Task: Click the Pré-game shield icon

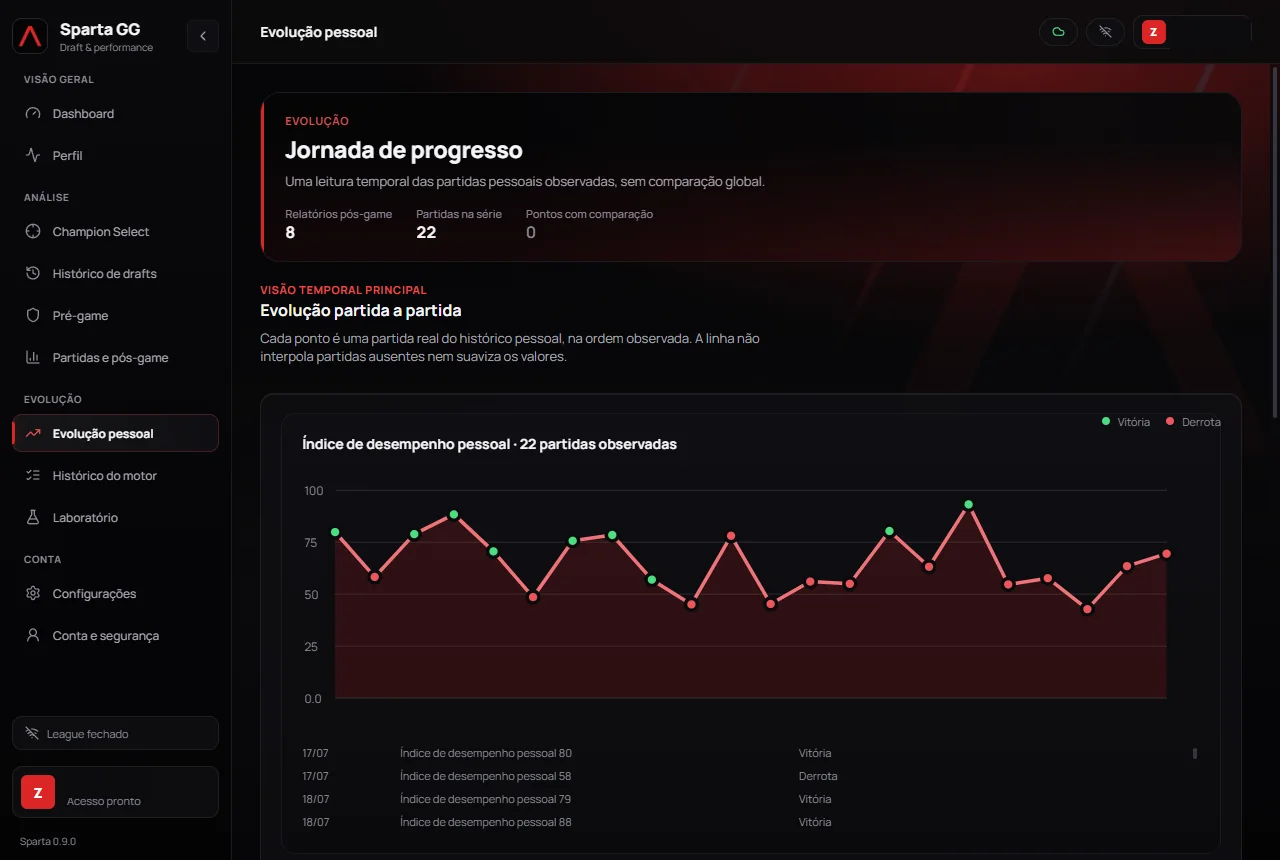Action: [x=33, y=316]
